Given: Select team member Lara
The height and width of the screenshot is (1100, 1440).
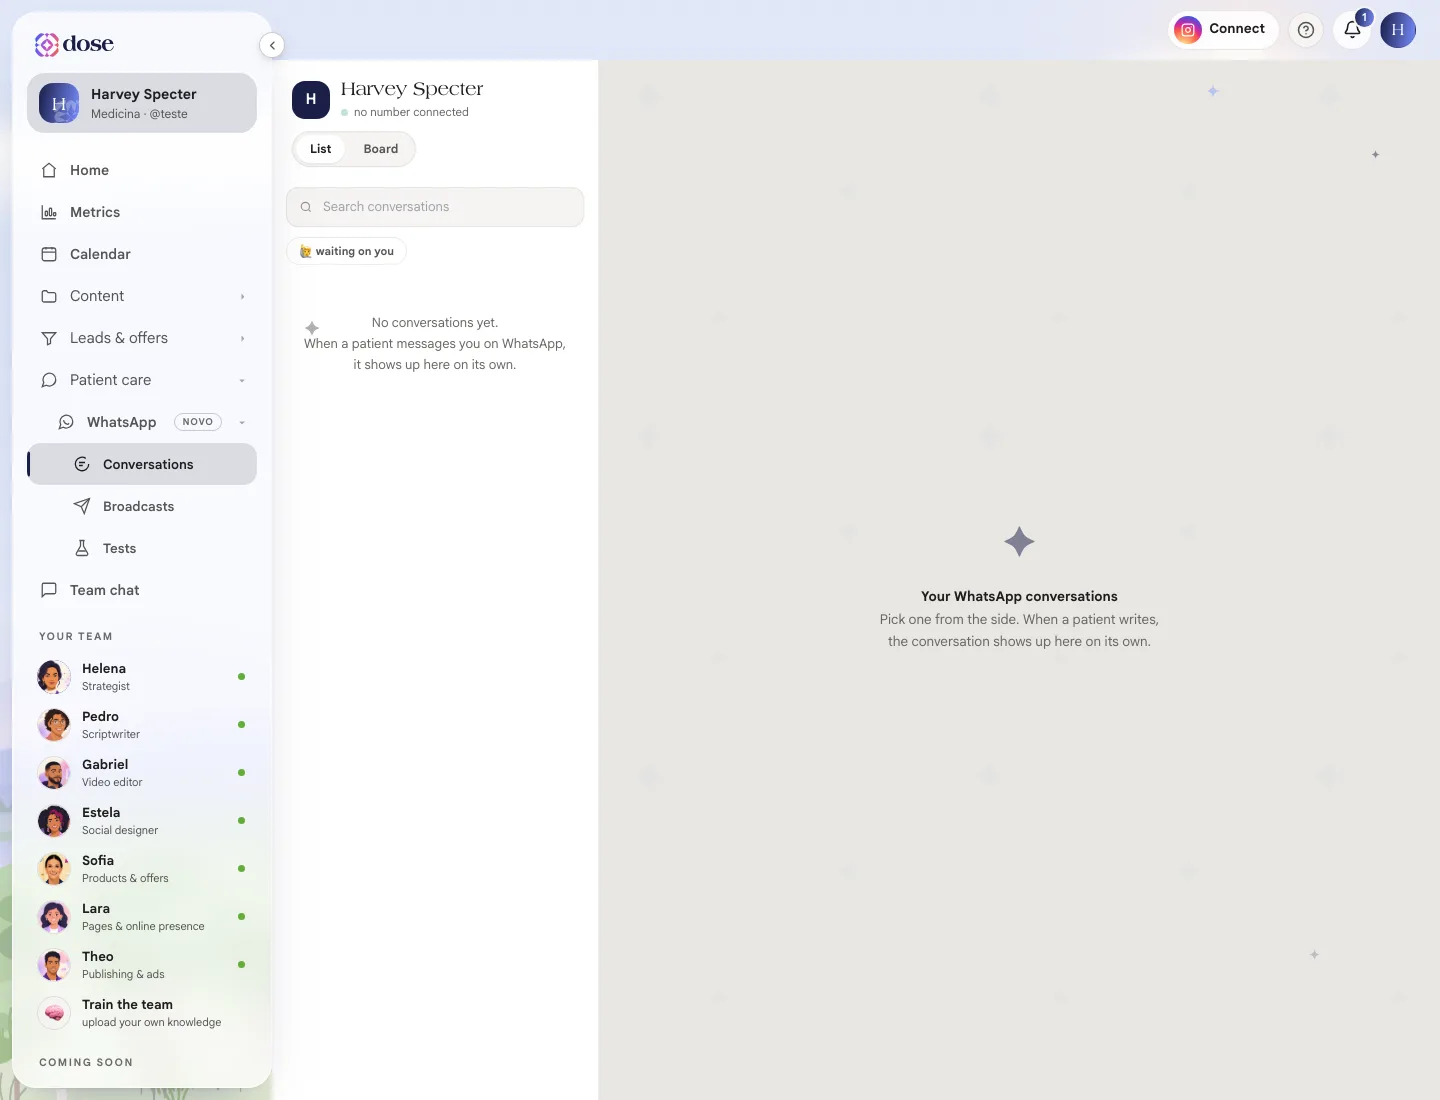Looking at the screenshot, I should (142, 917).
